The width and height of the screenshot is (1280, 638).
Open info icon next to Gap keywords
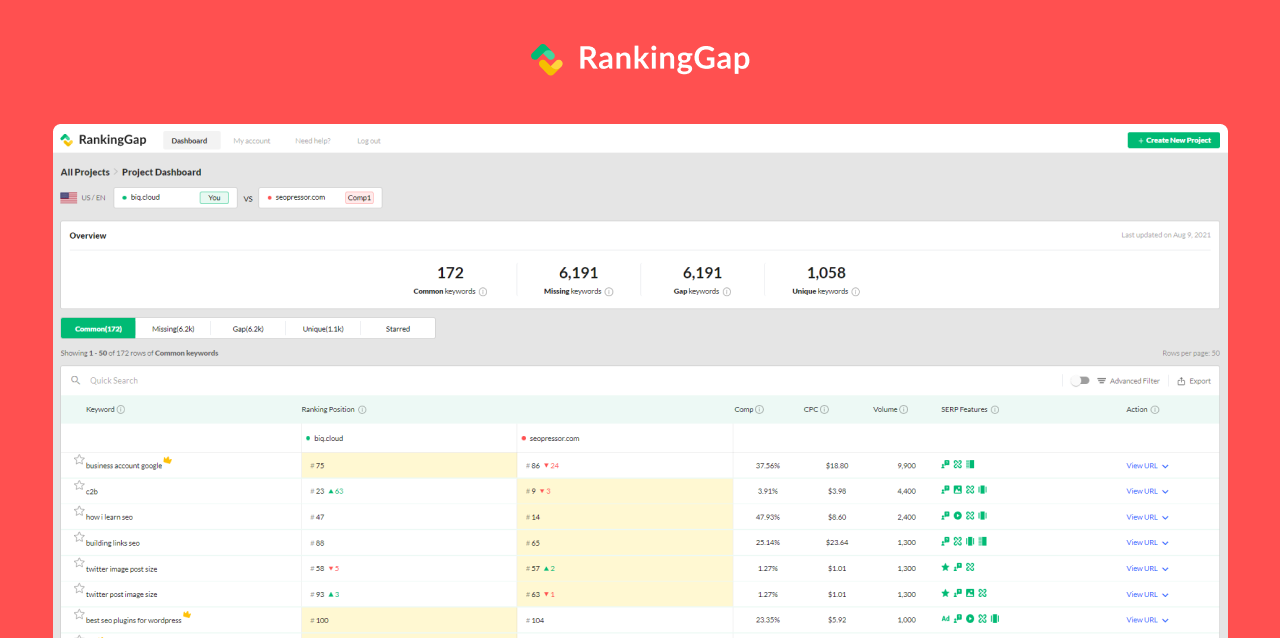click(x=727, y=292)
